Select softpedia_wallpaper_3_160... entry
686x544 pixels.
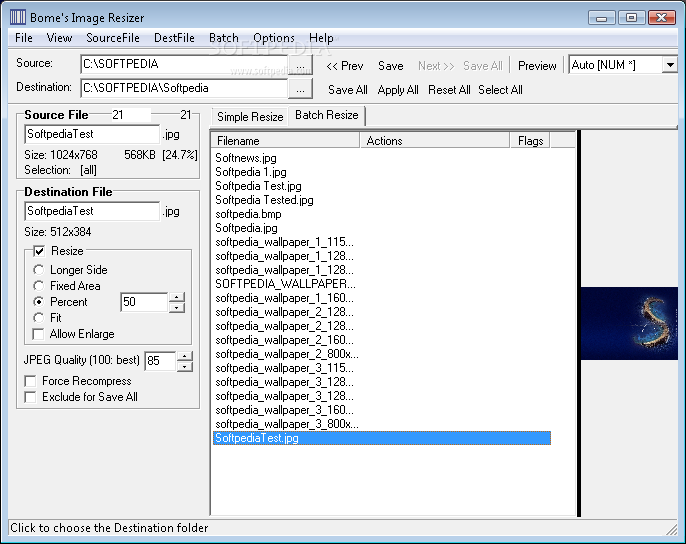point(285,410)
